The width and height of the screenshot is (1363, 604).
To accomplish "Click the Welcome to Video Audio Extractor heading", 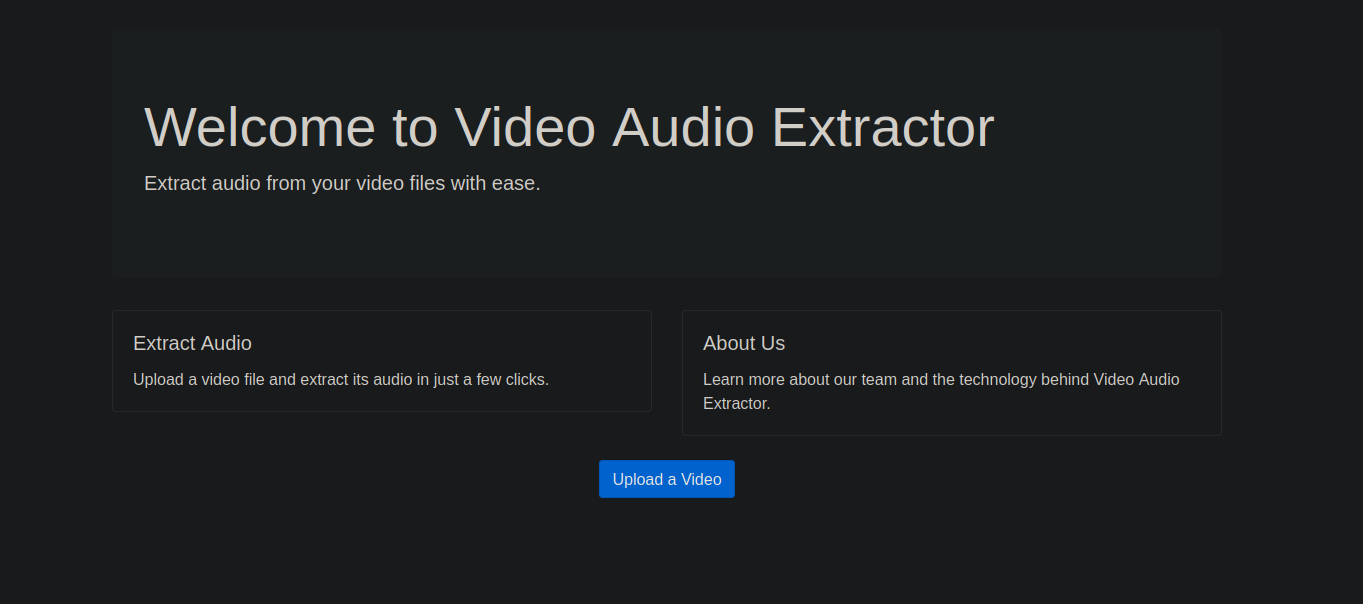I will pos(568,127).
